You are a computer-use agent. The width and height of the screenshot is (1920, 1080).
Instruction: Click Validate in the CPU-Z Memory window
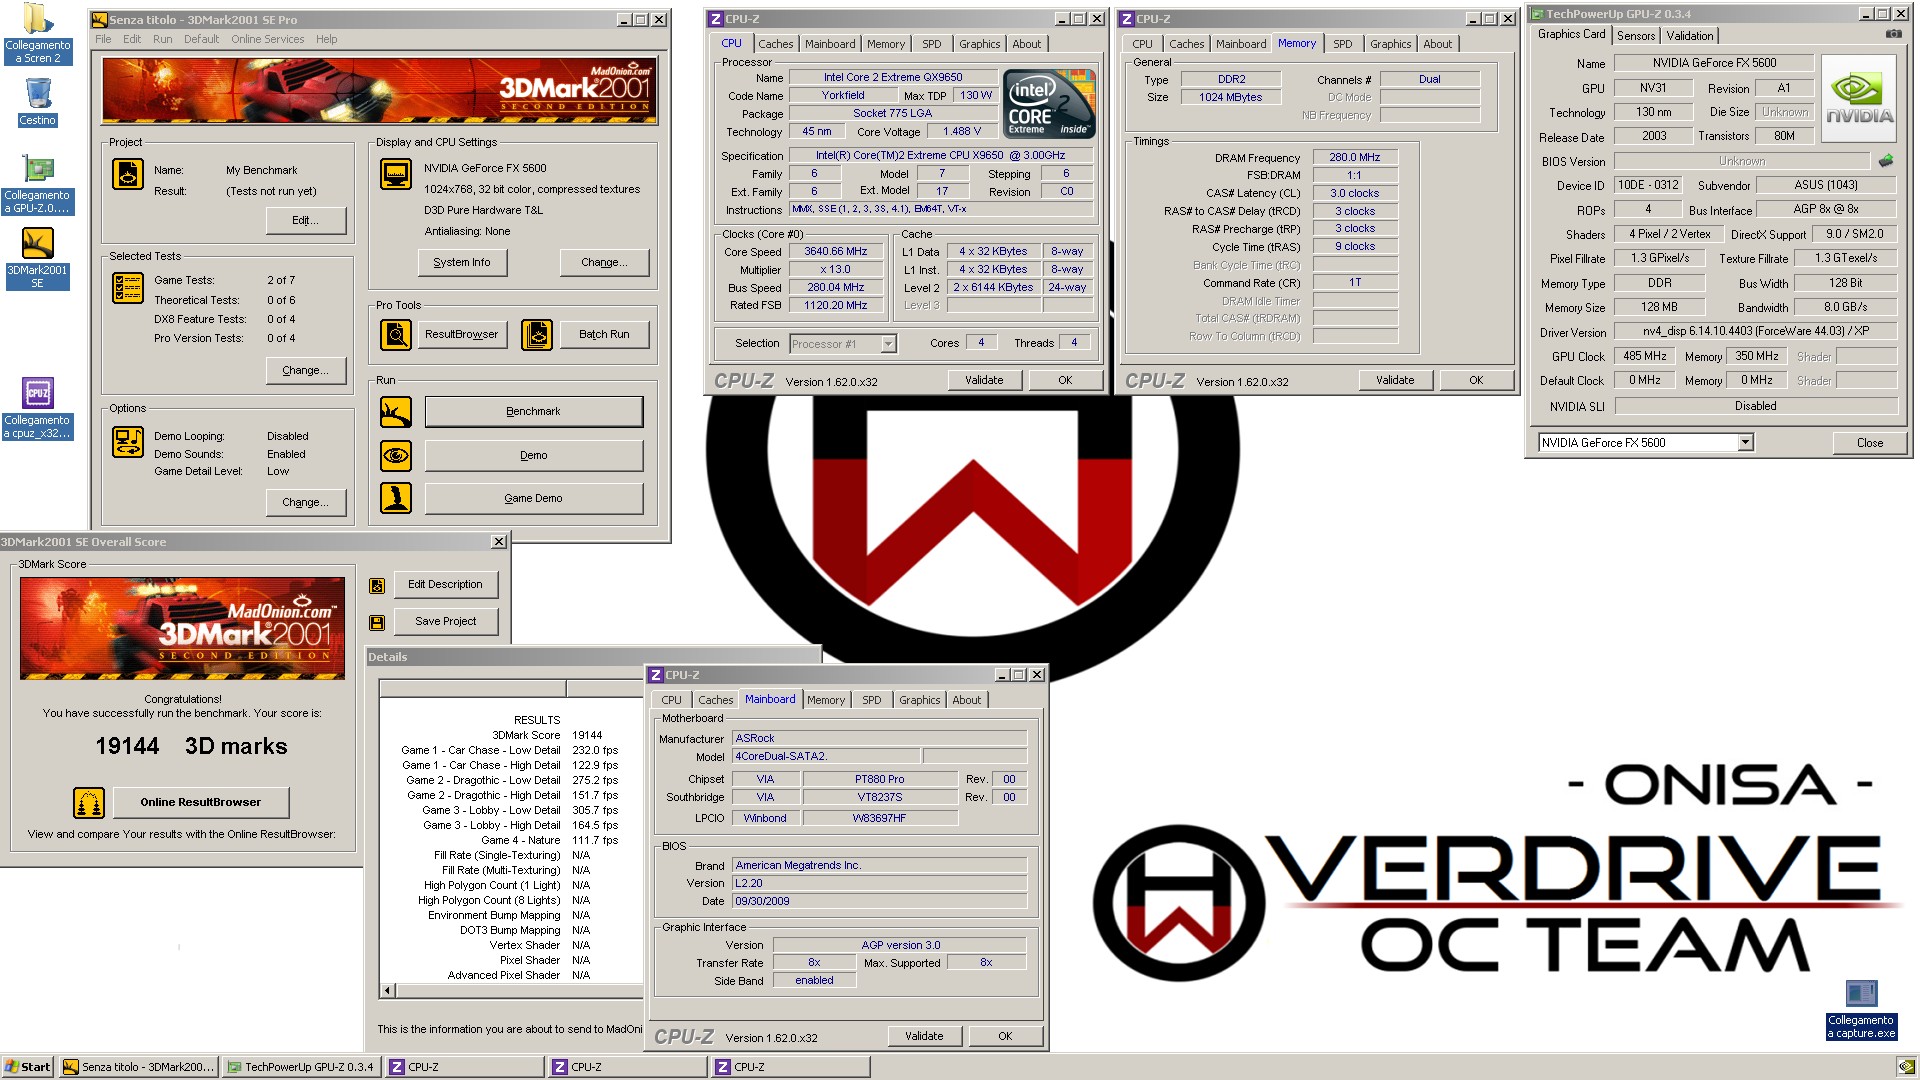coord(1394,380)
